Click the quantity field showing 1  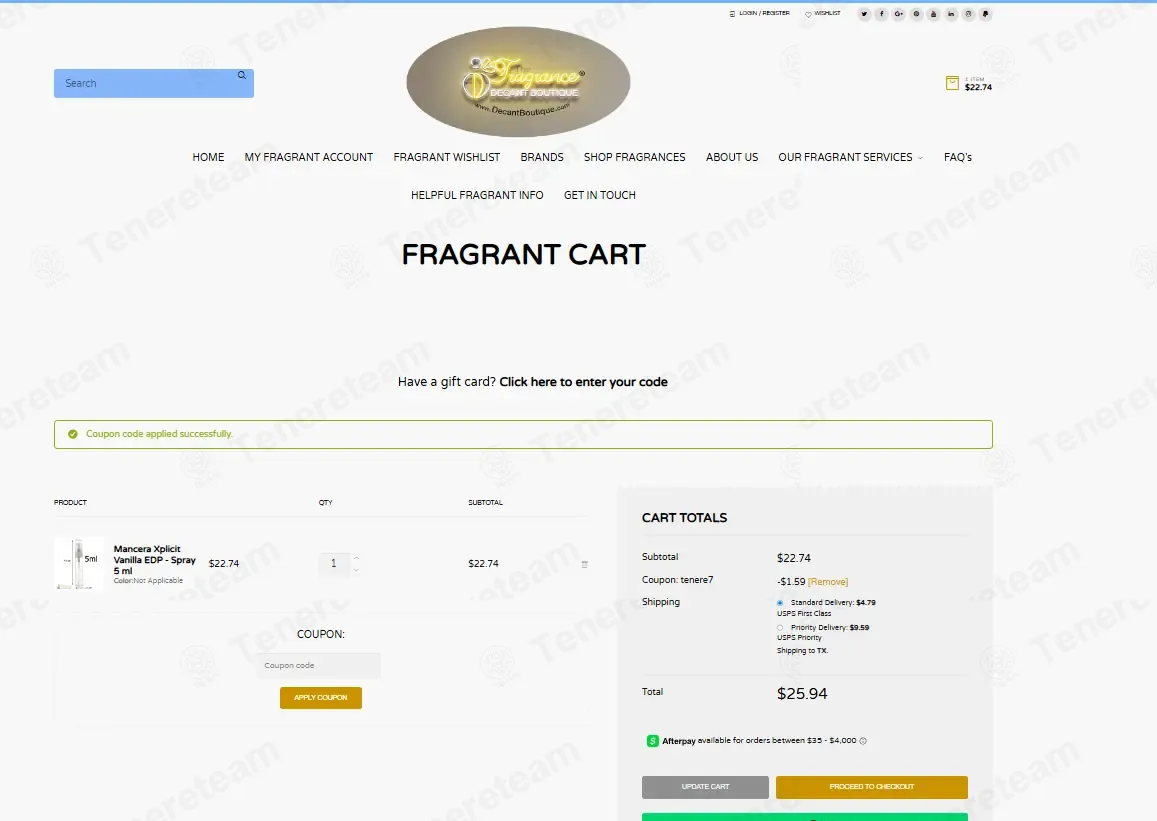(x=334, y=564)
